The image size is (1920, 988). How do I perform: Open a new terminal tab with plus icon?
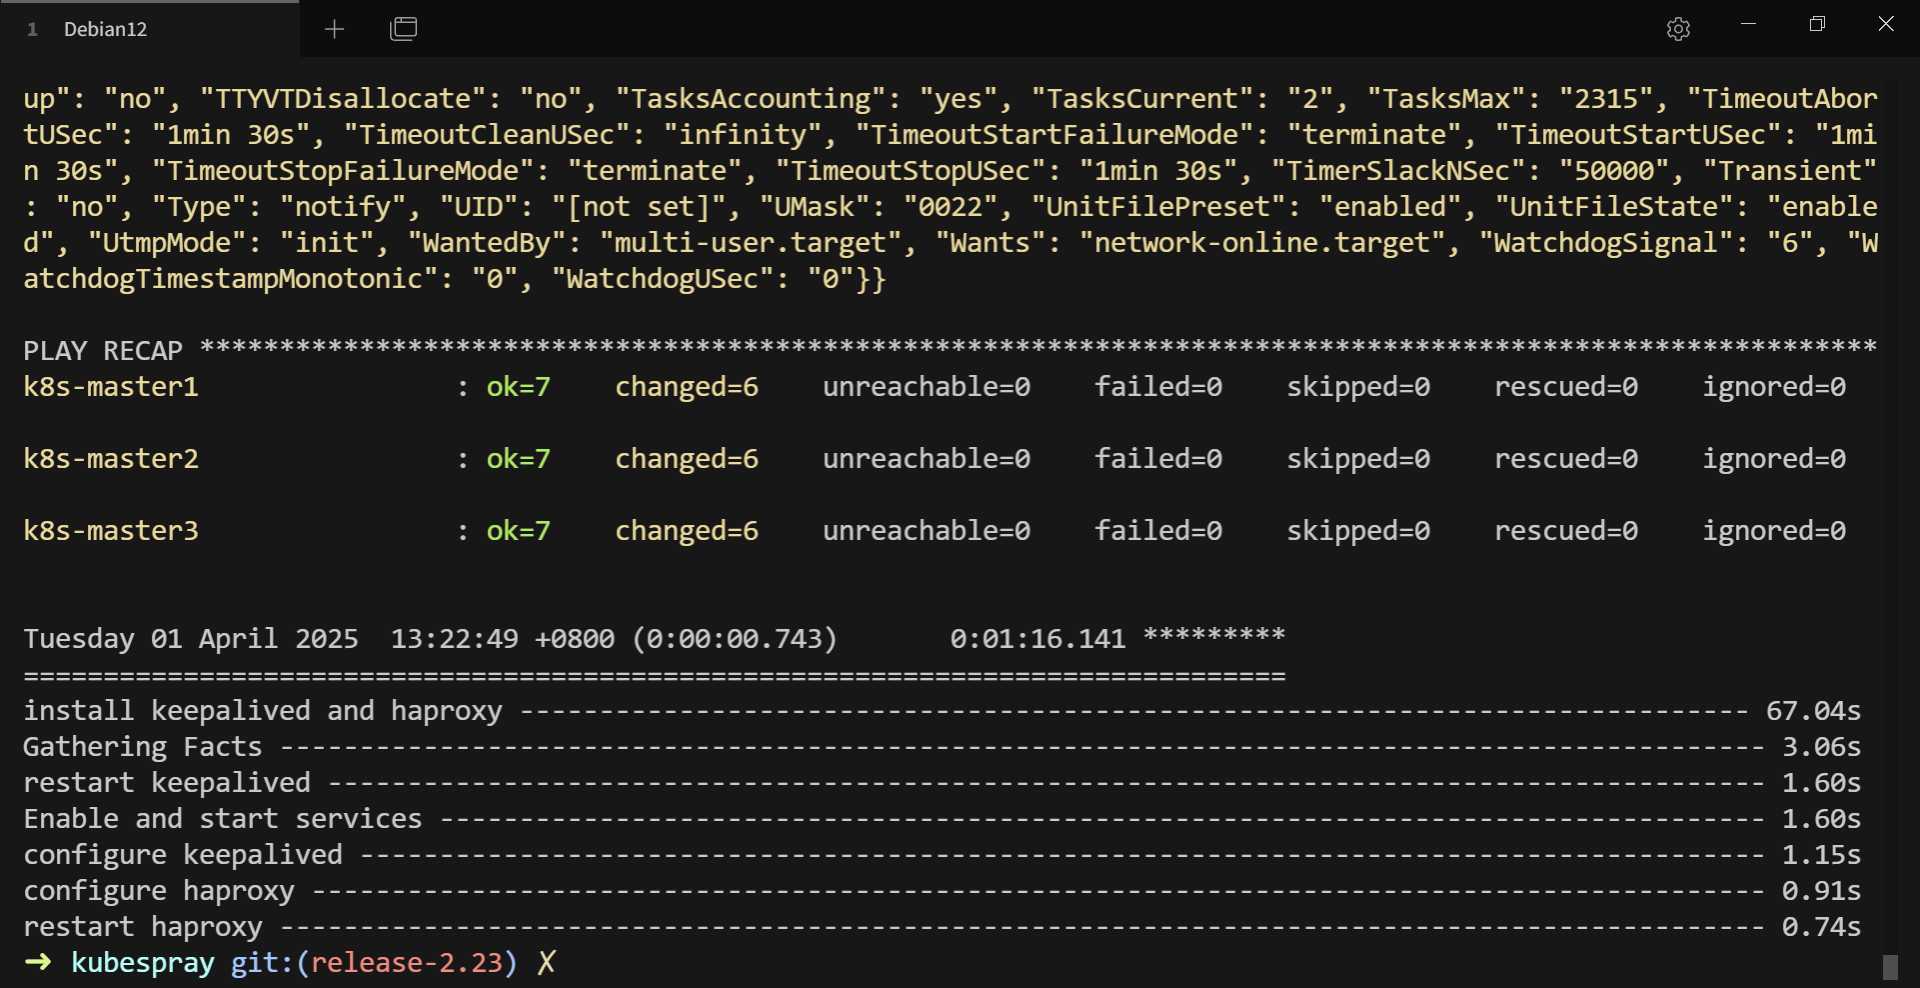(x=334, y=29)
